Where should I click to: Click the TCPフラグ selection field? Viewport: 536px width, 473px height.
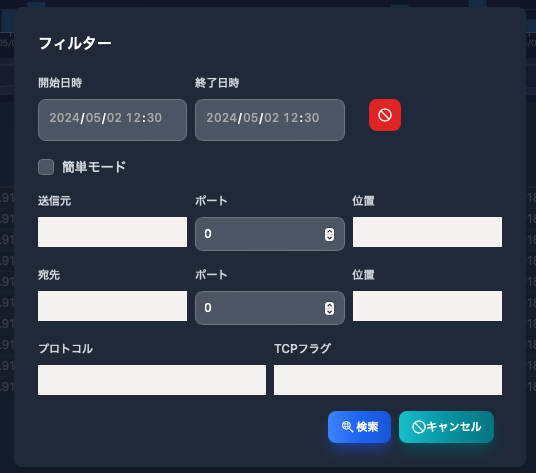(x=388, y=380)
